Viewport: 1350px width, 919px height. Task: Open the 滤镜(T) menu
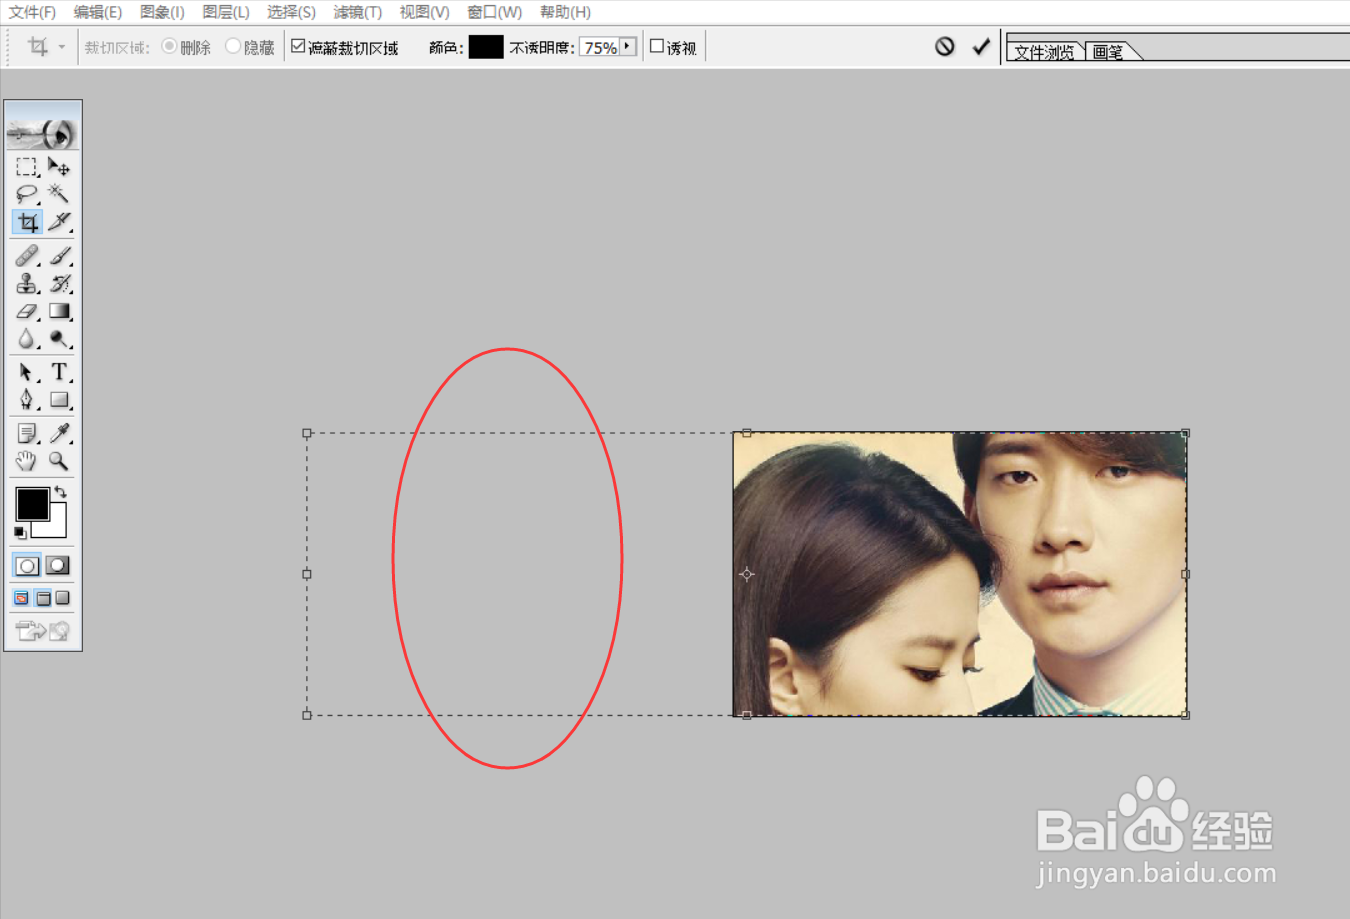[358, 12]
